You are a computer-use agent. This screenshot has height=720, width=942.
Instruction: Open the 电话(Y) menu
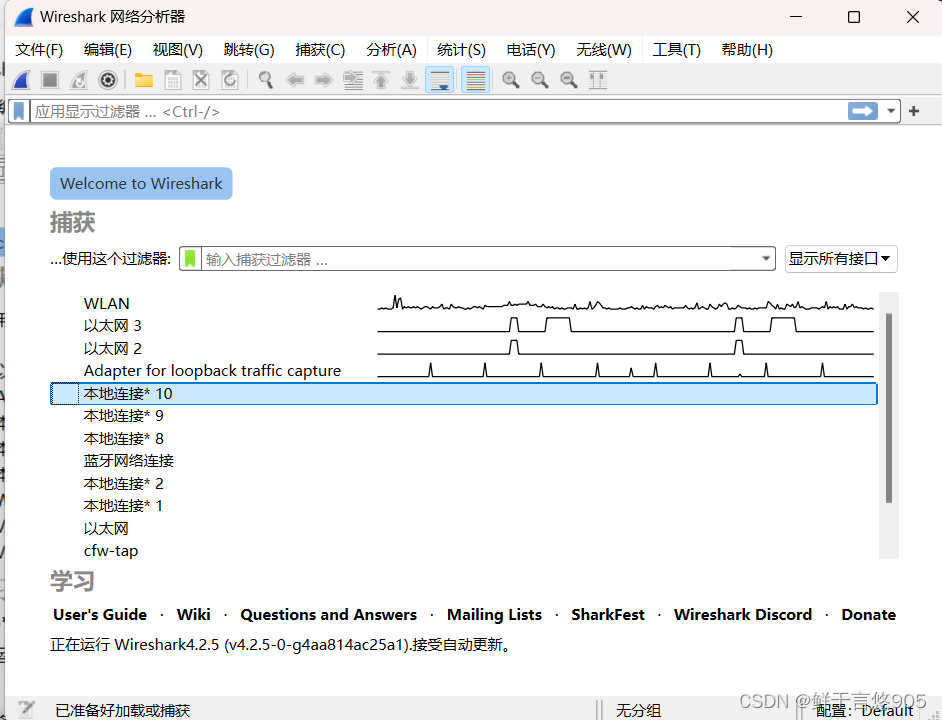pyautogui.click(x=531, y=50)
